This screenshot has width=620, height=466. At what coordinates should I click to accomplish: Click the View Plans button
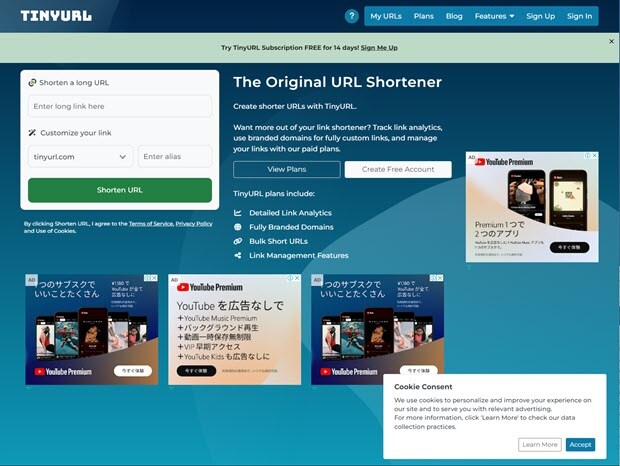[287, 169]
